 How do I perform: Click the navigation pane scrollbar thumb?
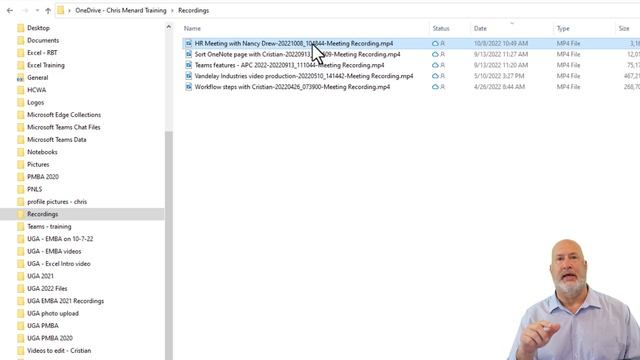point(169,245)
